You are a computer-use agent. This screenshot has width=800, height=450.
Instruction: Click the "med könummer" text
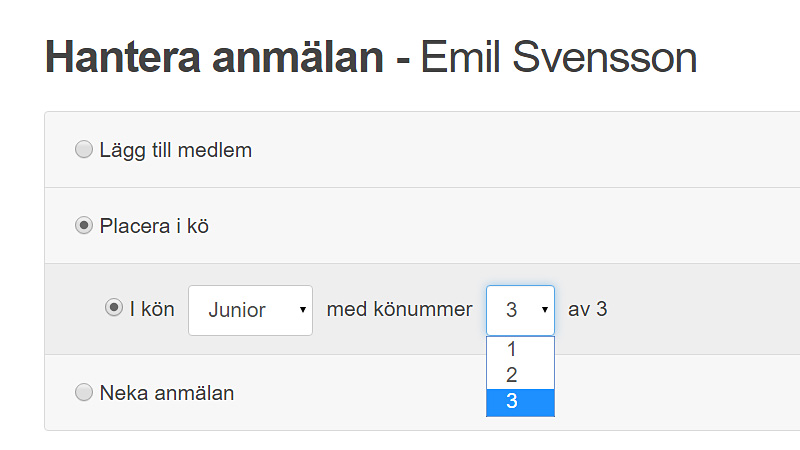(x=399, y=309)
